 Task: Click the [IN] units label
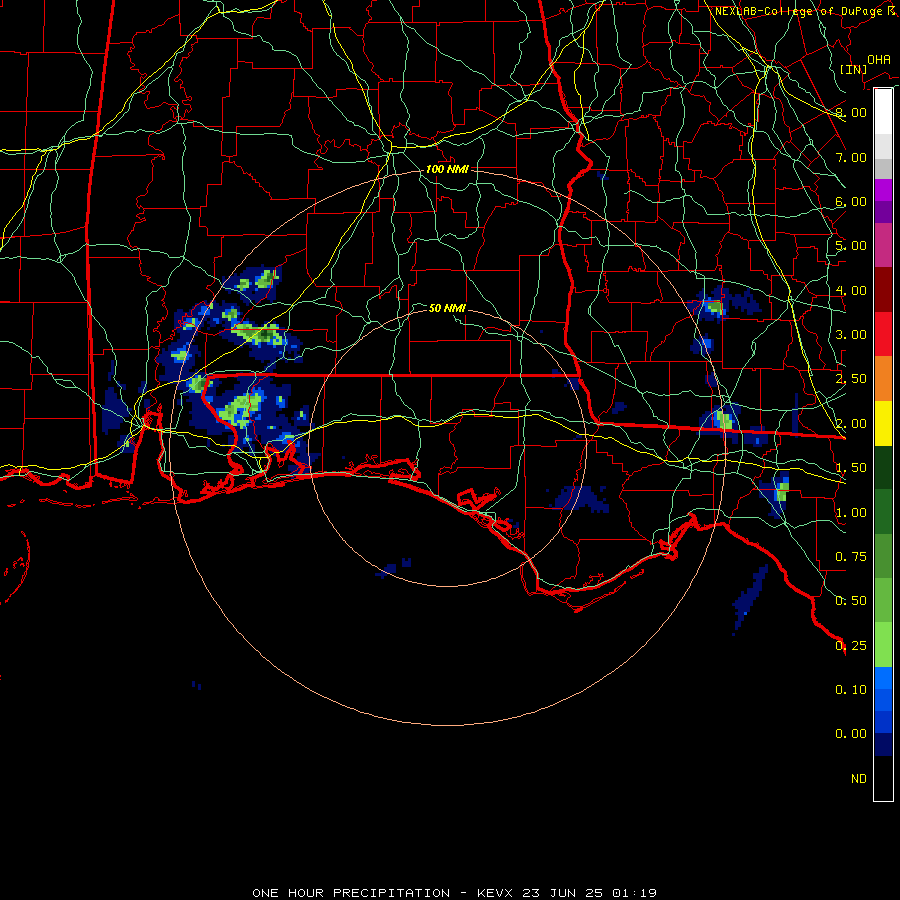tap(853, 69)
